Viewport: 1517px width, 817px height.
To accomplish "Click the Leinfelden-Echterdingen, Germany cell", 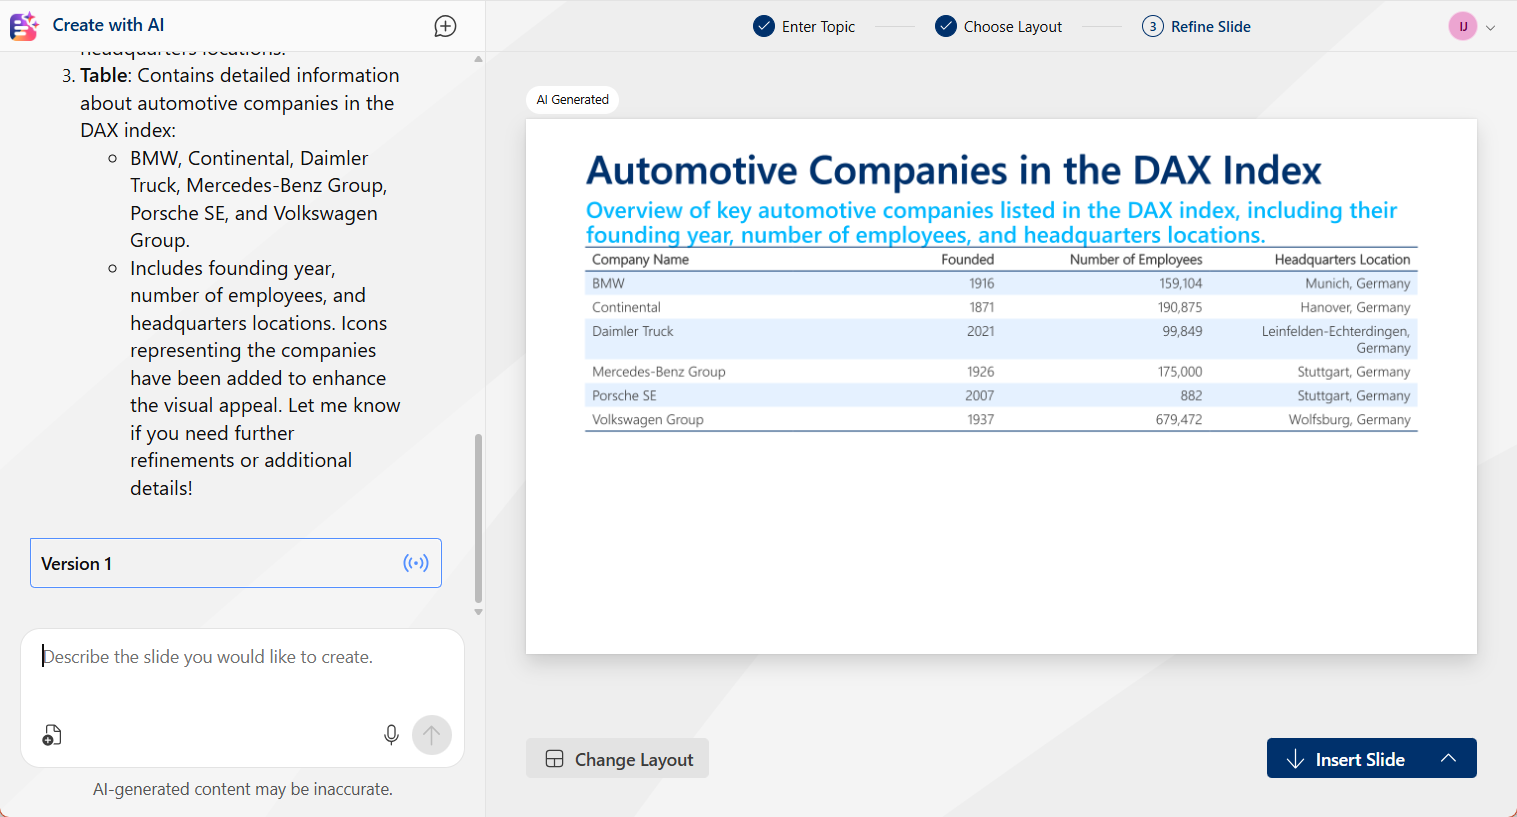I will pos(1336,339).
